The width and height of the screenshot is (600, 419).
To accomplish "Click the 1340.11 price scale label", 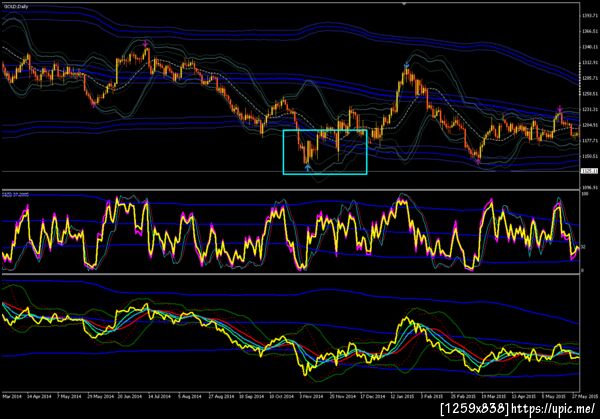I will tap(590, 47).
